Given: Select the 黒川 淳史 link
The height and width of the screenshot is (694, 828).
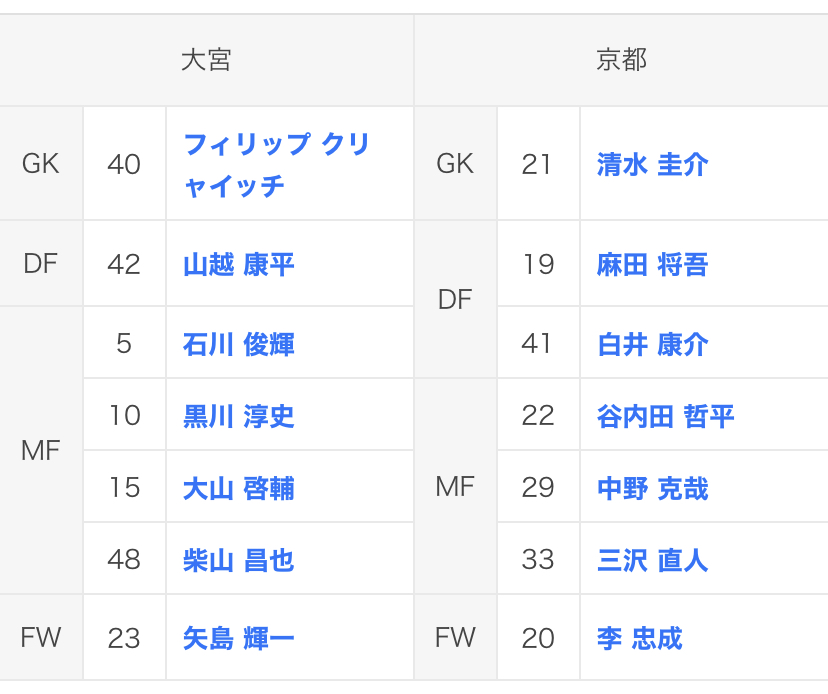Looking at the screenshot, I should 238,416.
